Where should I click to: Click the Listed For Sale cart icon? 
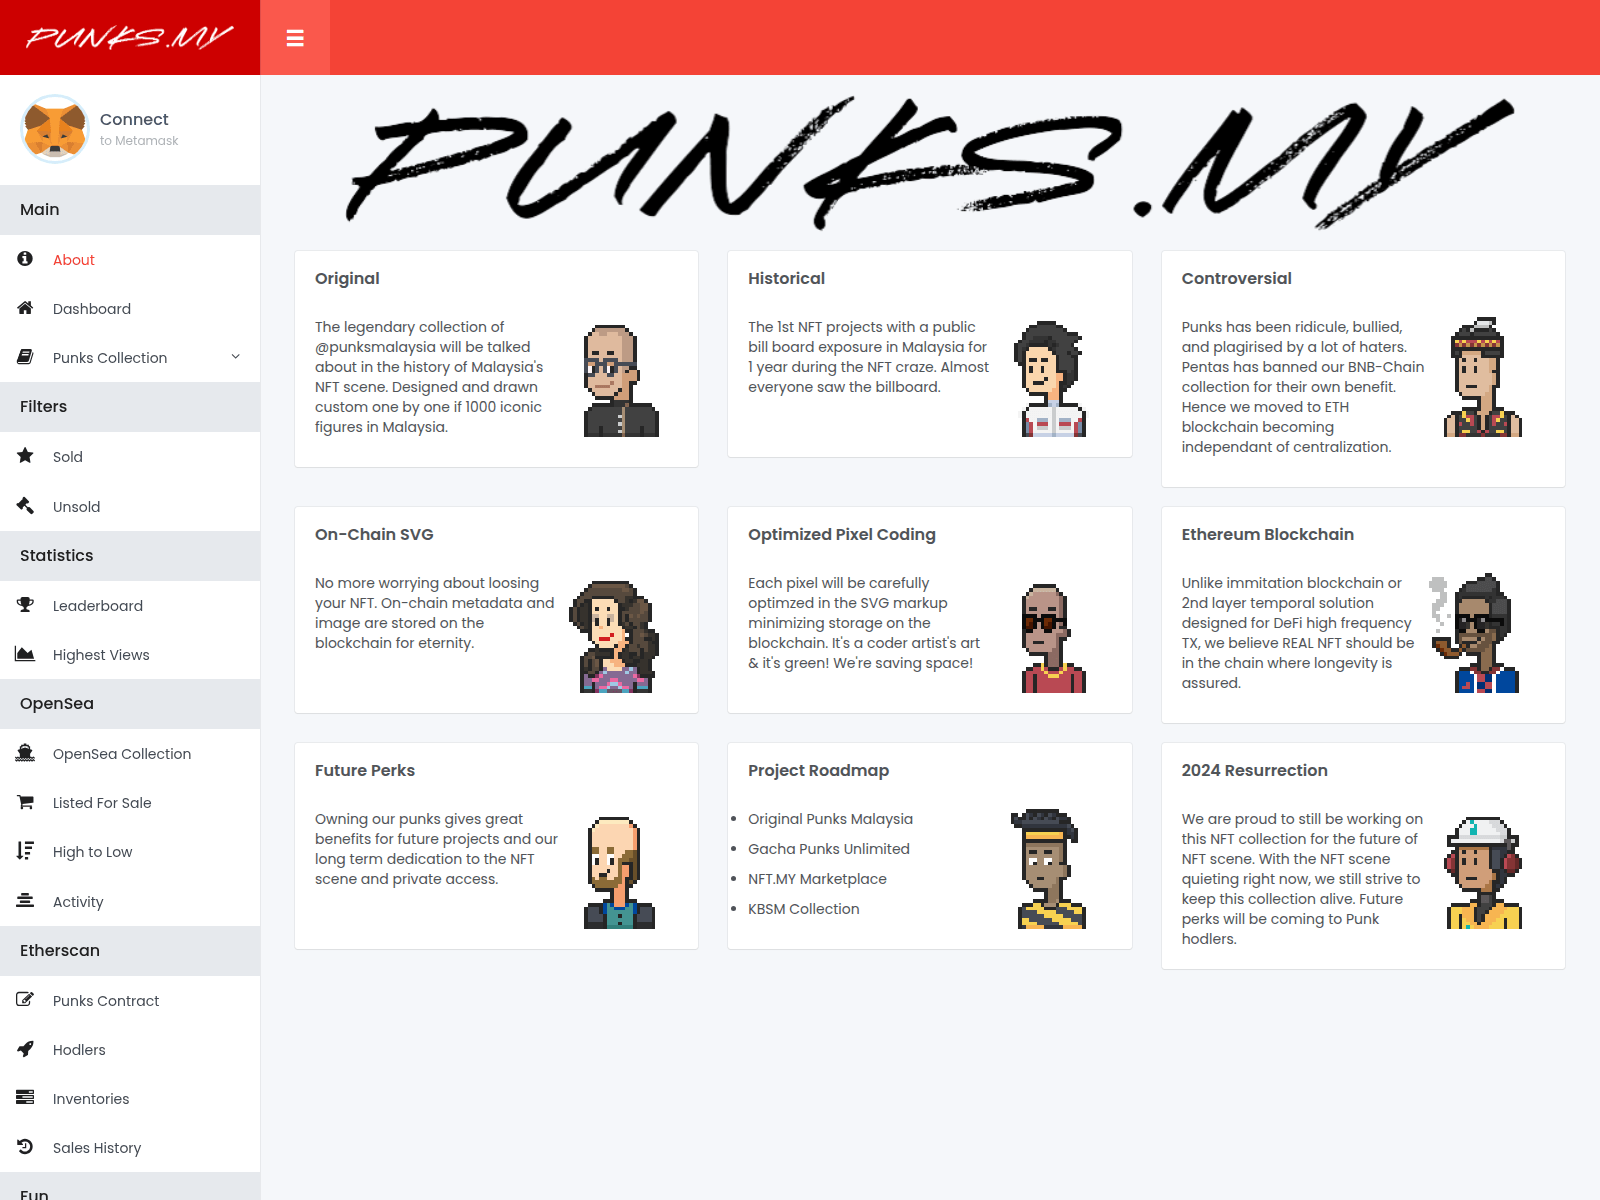click(25, 802)
